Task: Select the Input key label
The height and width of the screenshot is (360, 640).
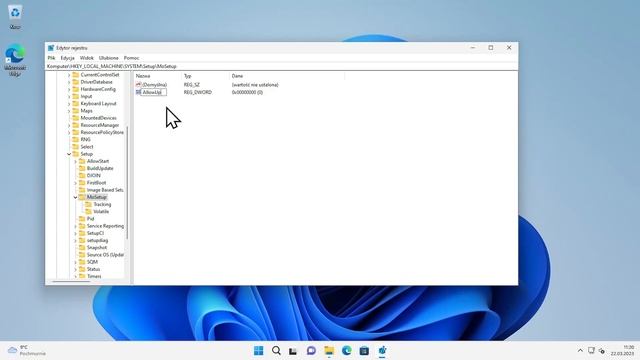Action: coord(86,96)
